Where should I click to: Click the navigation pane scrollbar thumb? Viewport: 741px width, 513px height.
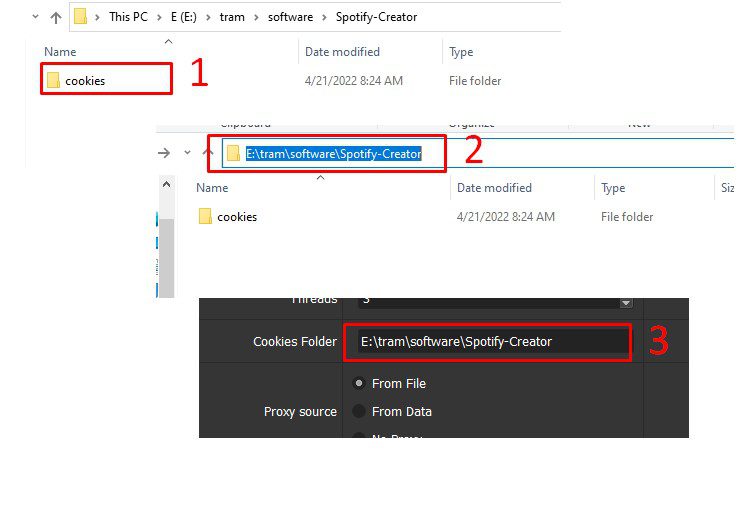[x=166, y=258]
